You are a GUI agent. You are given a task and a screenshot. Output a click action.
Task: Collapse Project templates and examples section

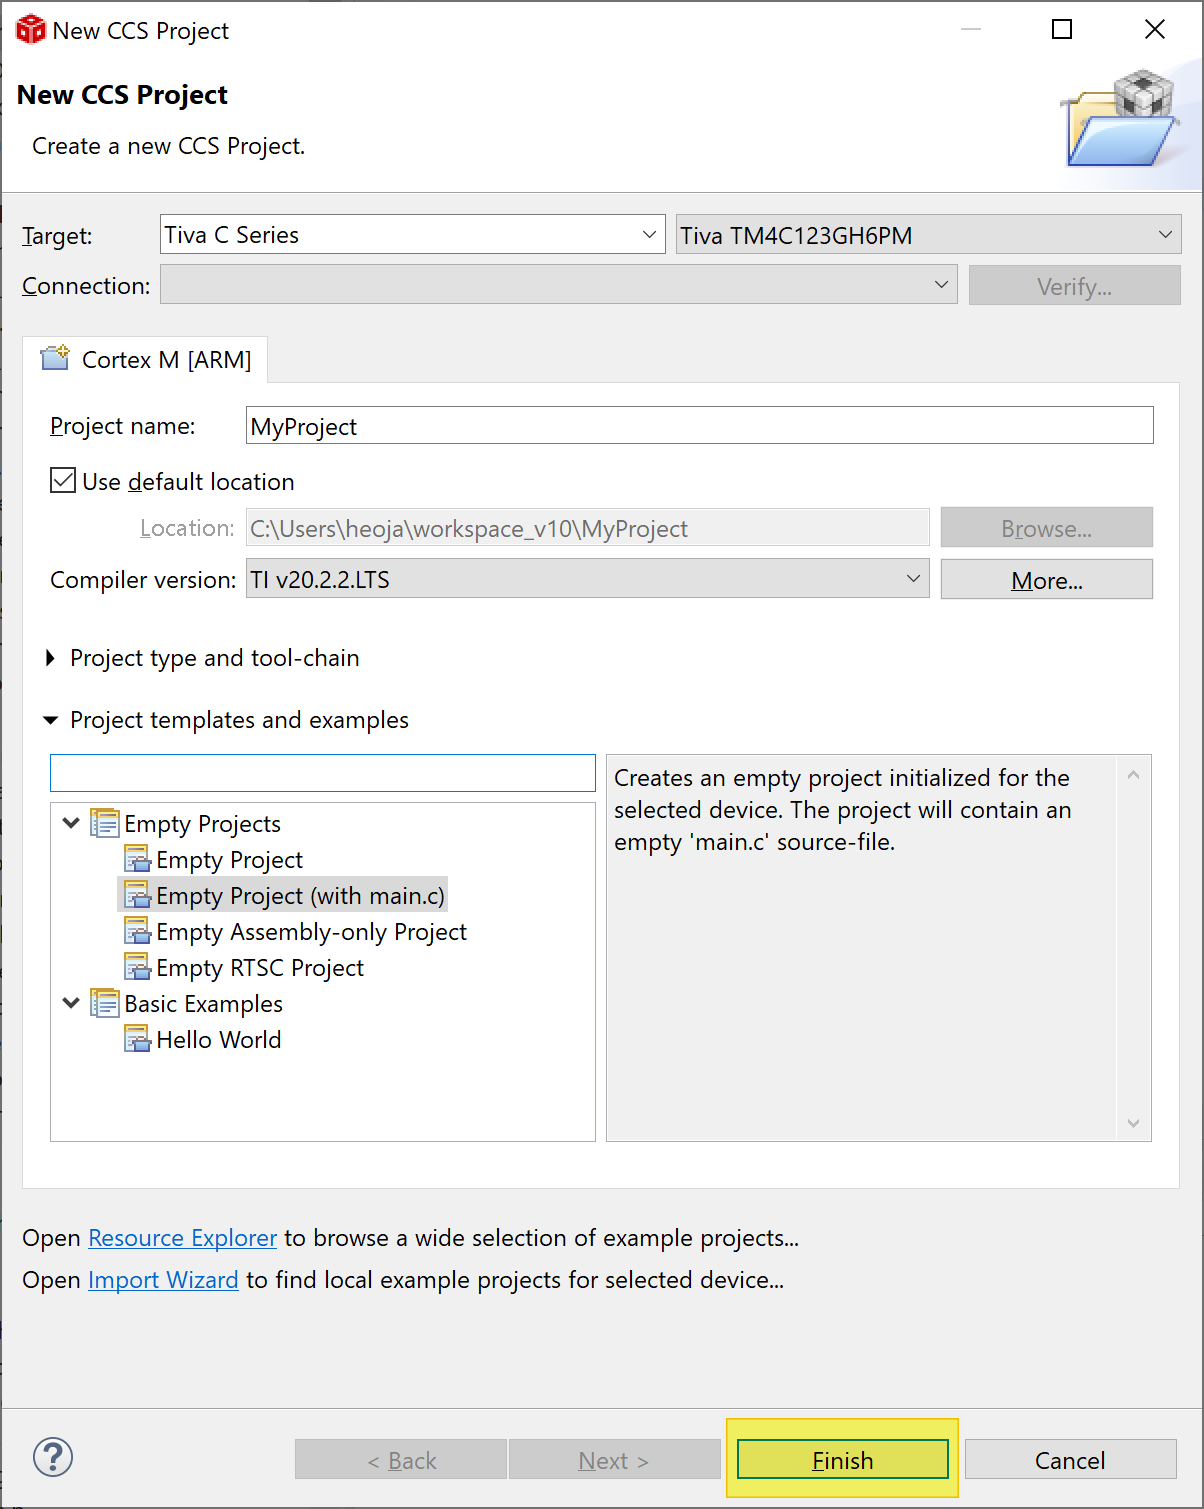[51, 720]
